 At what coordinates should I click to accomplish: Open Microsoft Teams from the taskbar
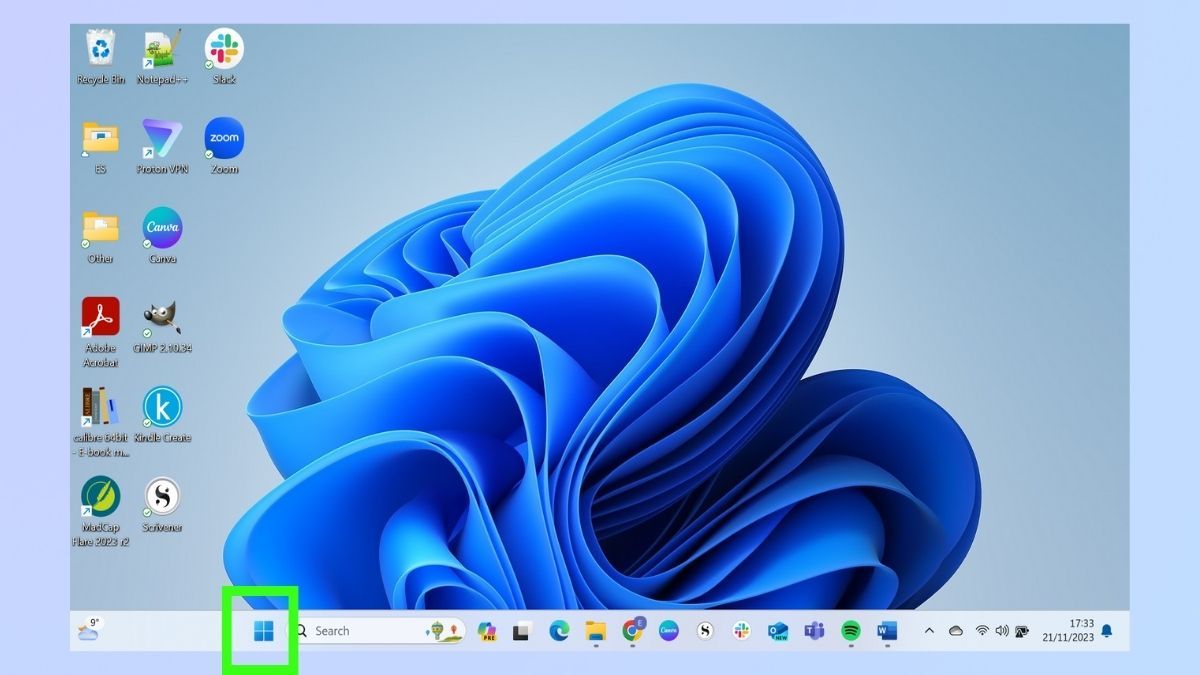coord(812,631)
